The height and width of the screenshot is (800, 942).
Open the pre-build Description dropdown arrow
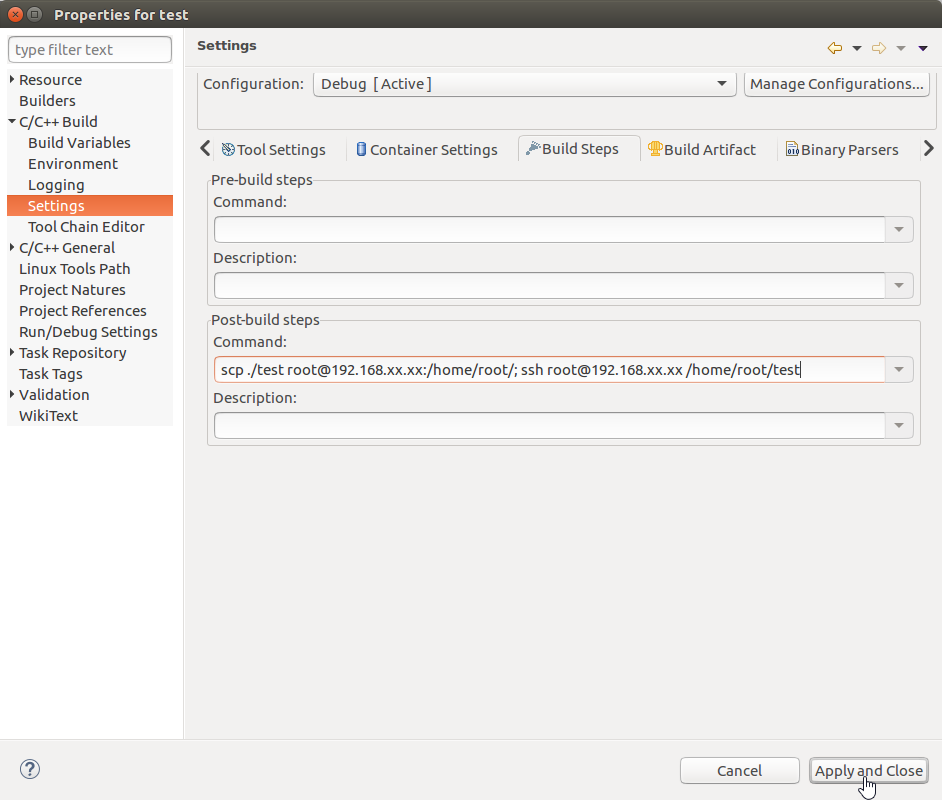899,285
